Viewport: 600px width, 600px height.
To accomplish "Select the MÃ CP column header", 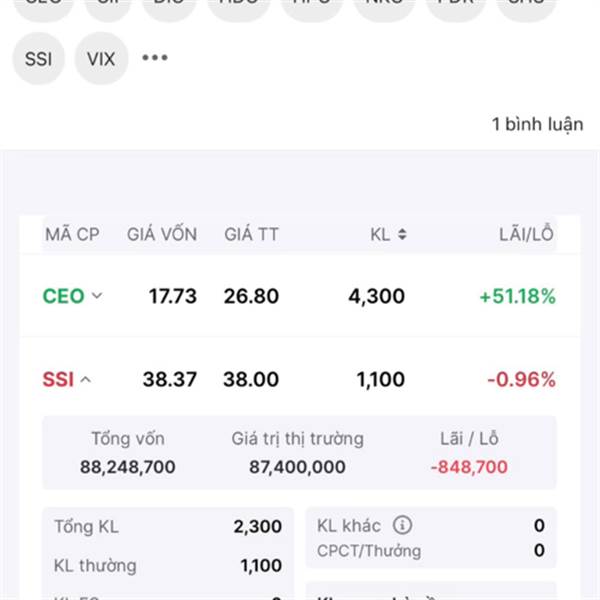I will [x=72, y=234].
